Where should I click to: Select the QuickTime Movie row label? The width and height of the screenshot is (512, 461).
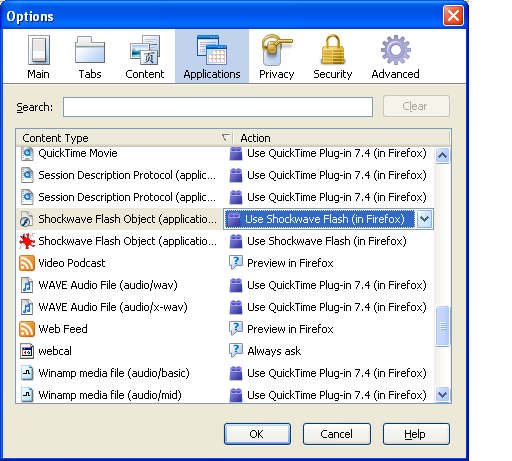tap(78, 153)
